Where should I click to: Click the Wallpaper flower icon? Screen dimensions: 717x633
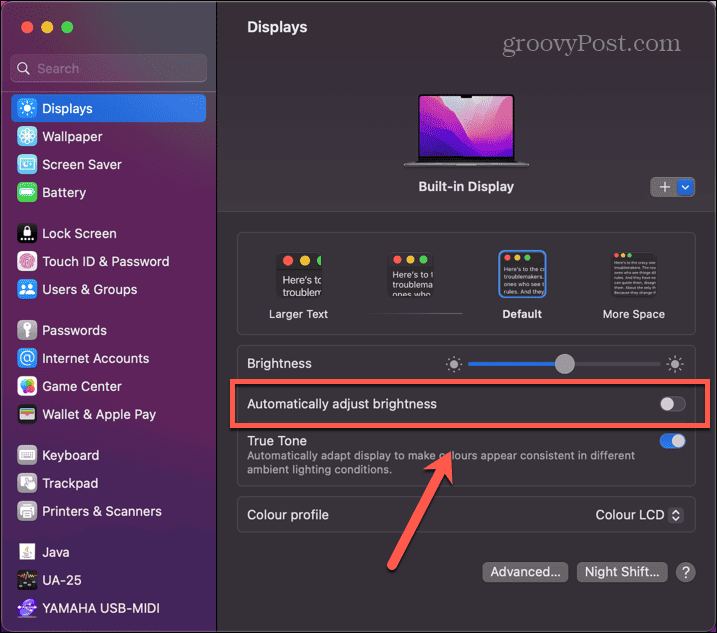click(x=27, y=136)
